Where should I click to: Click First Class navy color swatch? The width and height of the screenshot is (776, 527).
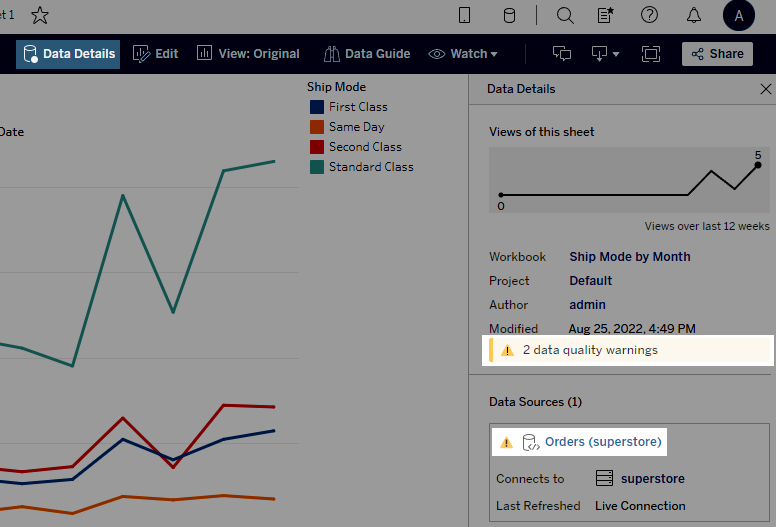[x=317, y=107]
